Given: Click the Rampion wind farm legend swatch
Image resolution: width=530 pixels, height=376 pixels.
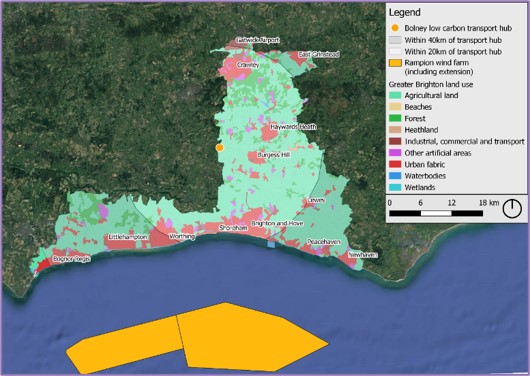Looking at the screenshot, I should click(395, 63).
